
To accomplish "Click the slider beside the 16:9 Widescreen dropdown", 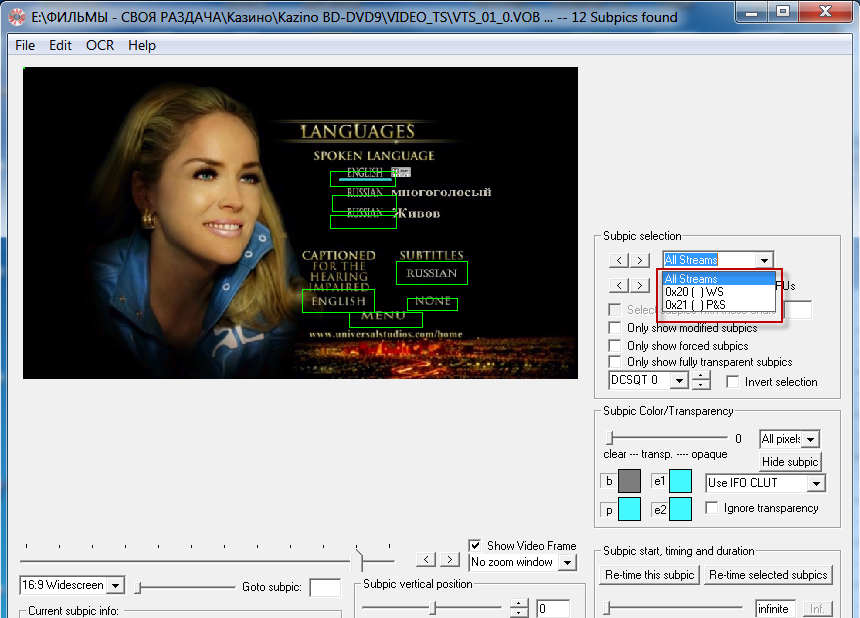I will click(185, 587).
